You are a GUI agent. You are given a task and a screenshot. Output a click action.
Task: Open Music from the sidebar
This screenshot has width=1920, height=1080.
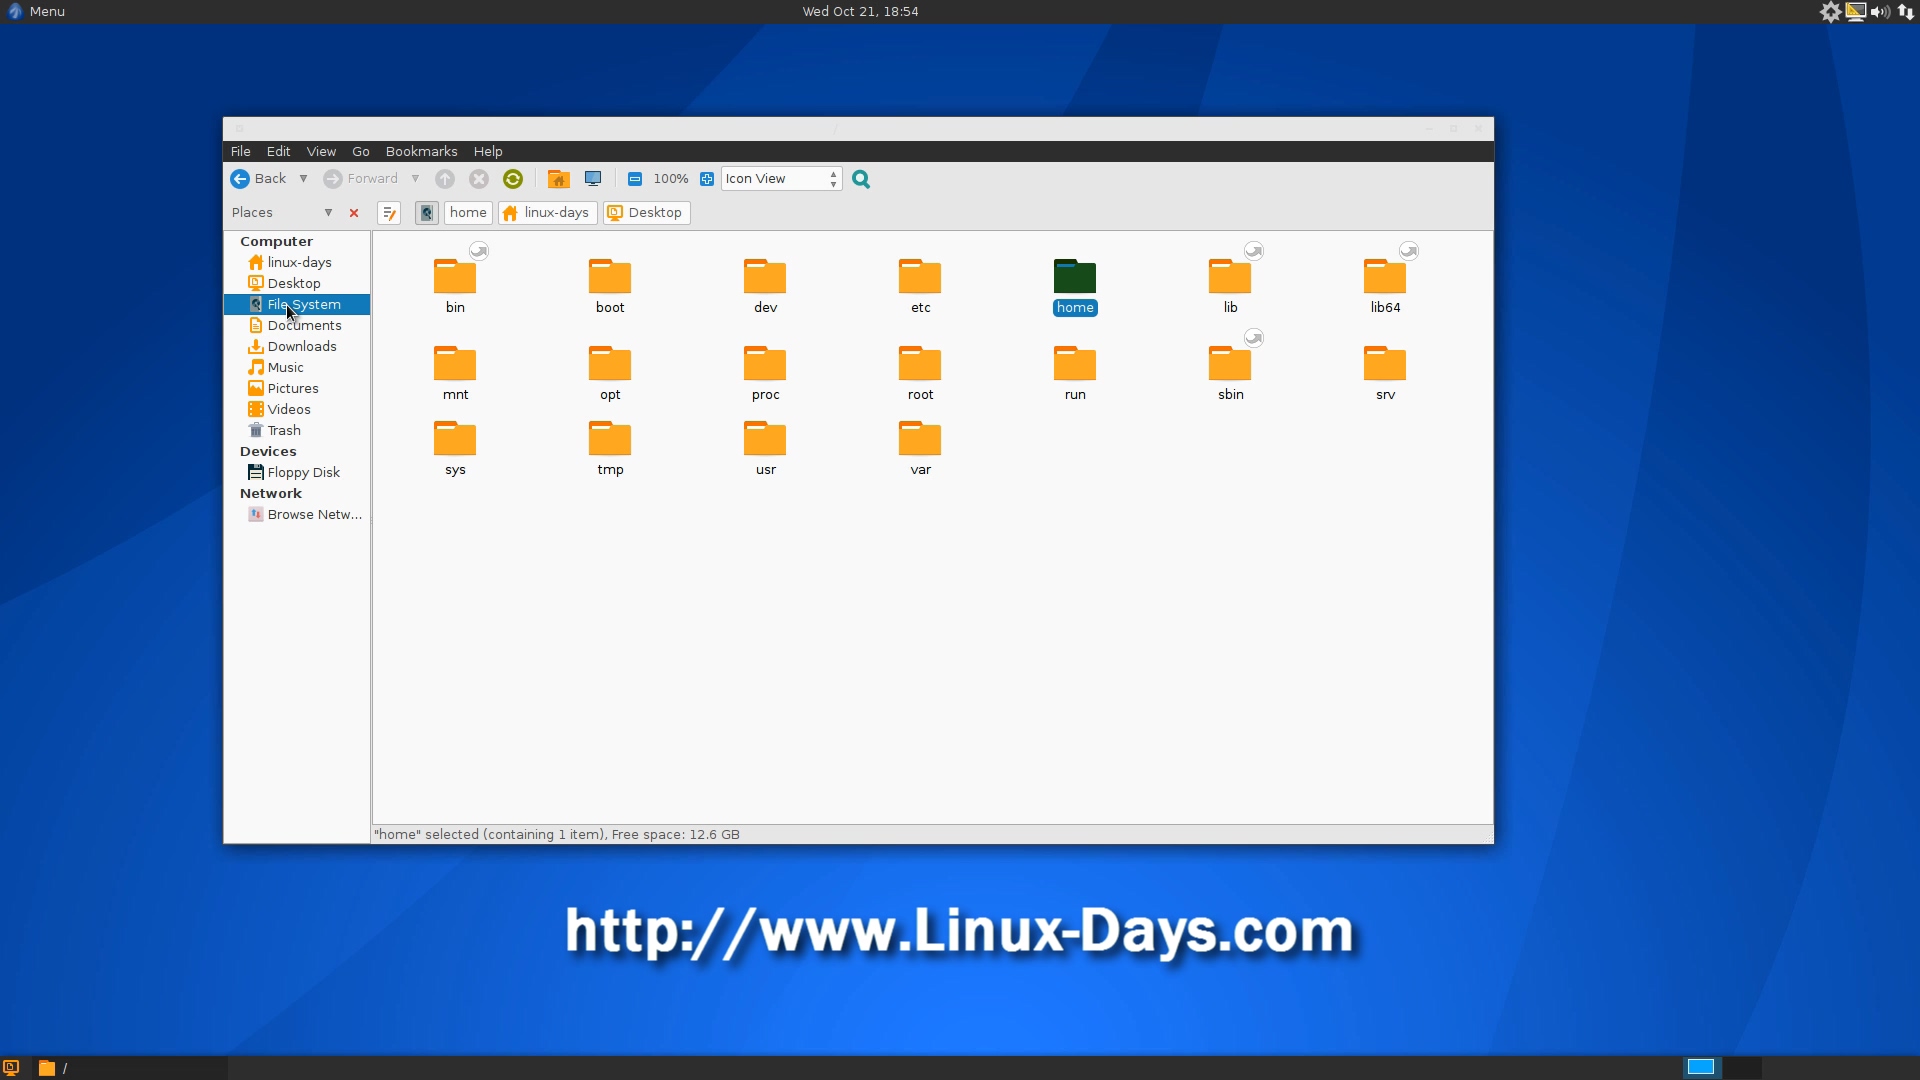[x=297, y=368]
